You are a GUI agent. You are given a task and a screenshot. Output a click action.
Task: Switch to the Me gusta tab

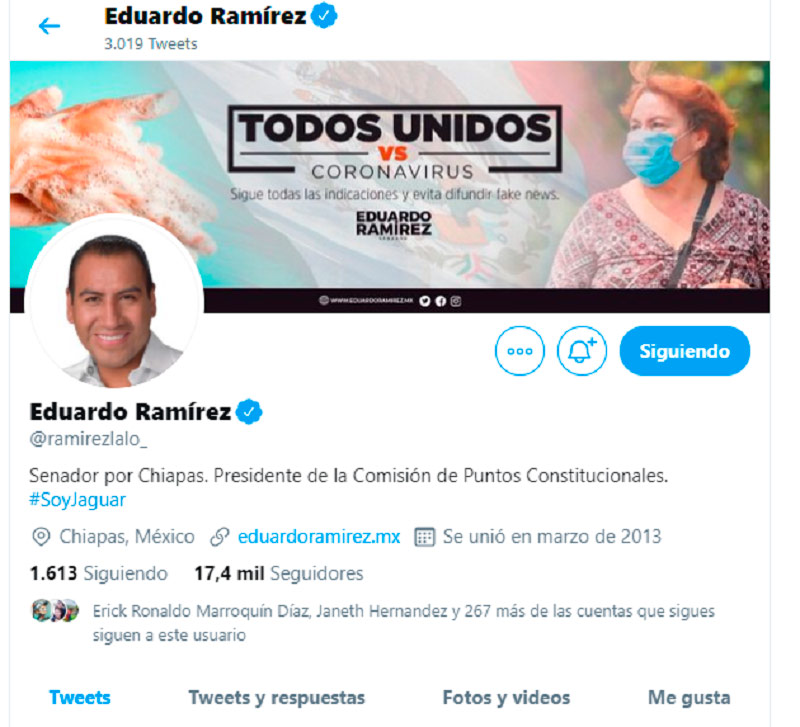coord(689,697)
